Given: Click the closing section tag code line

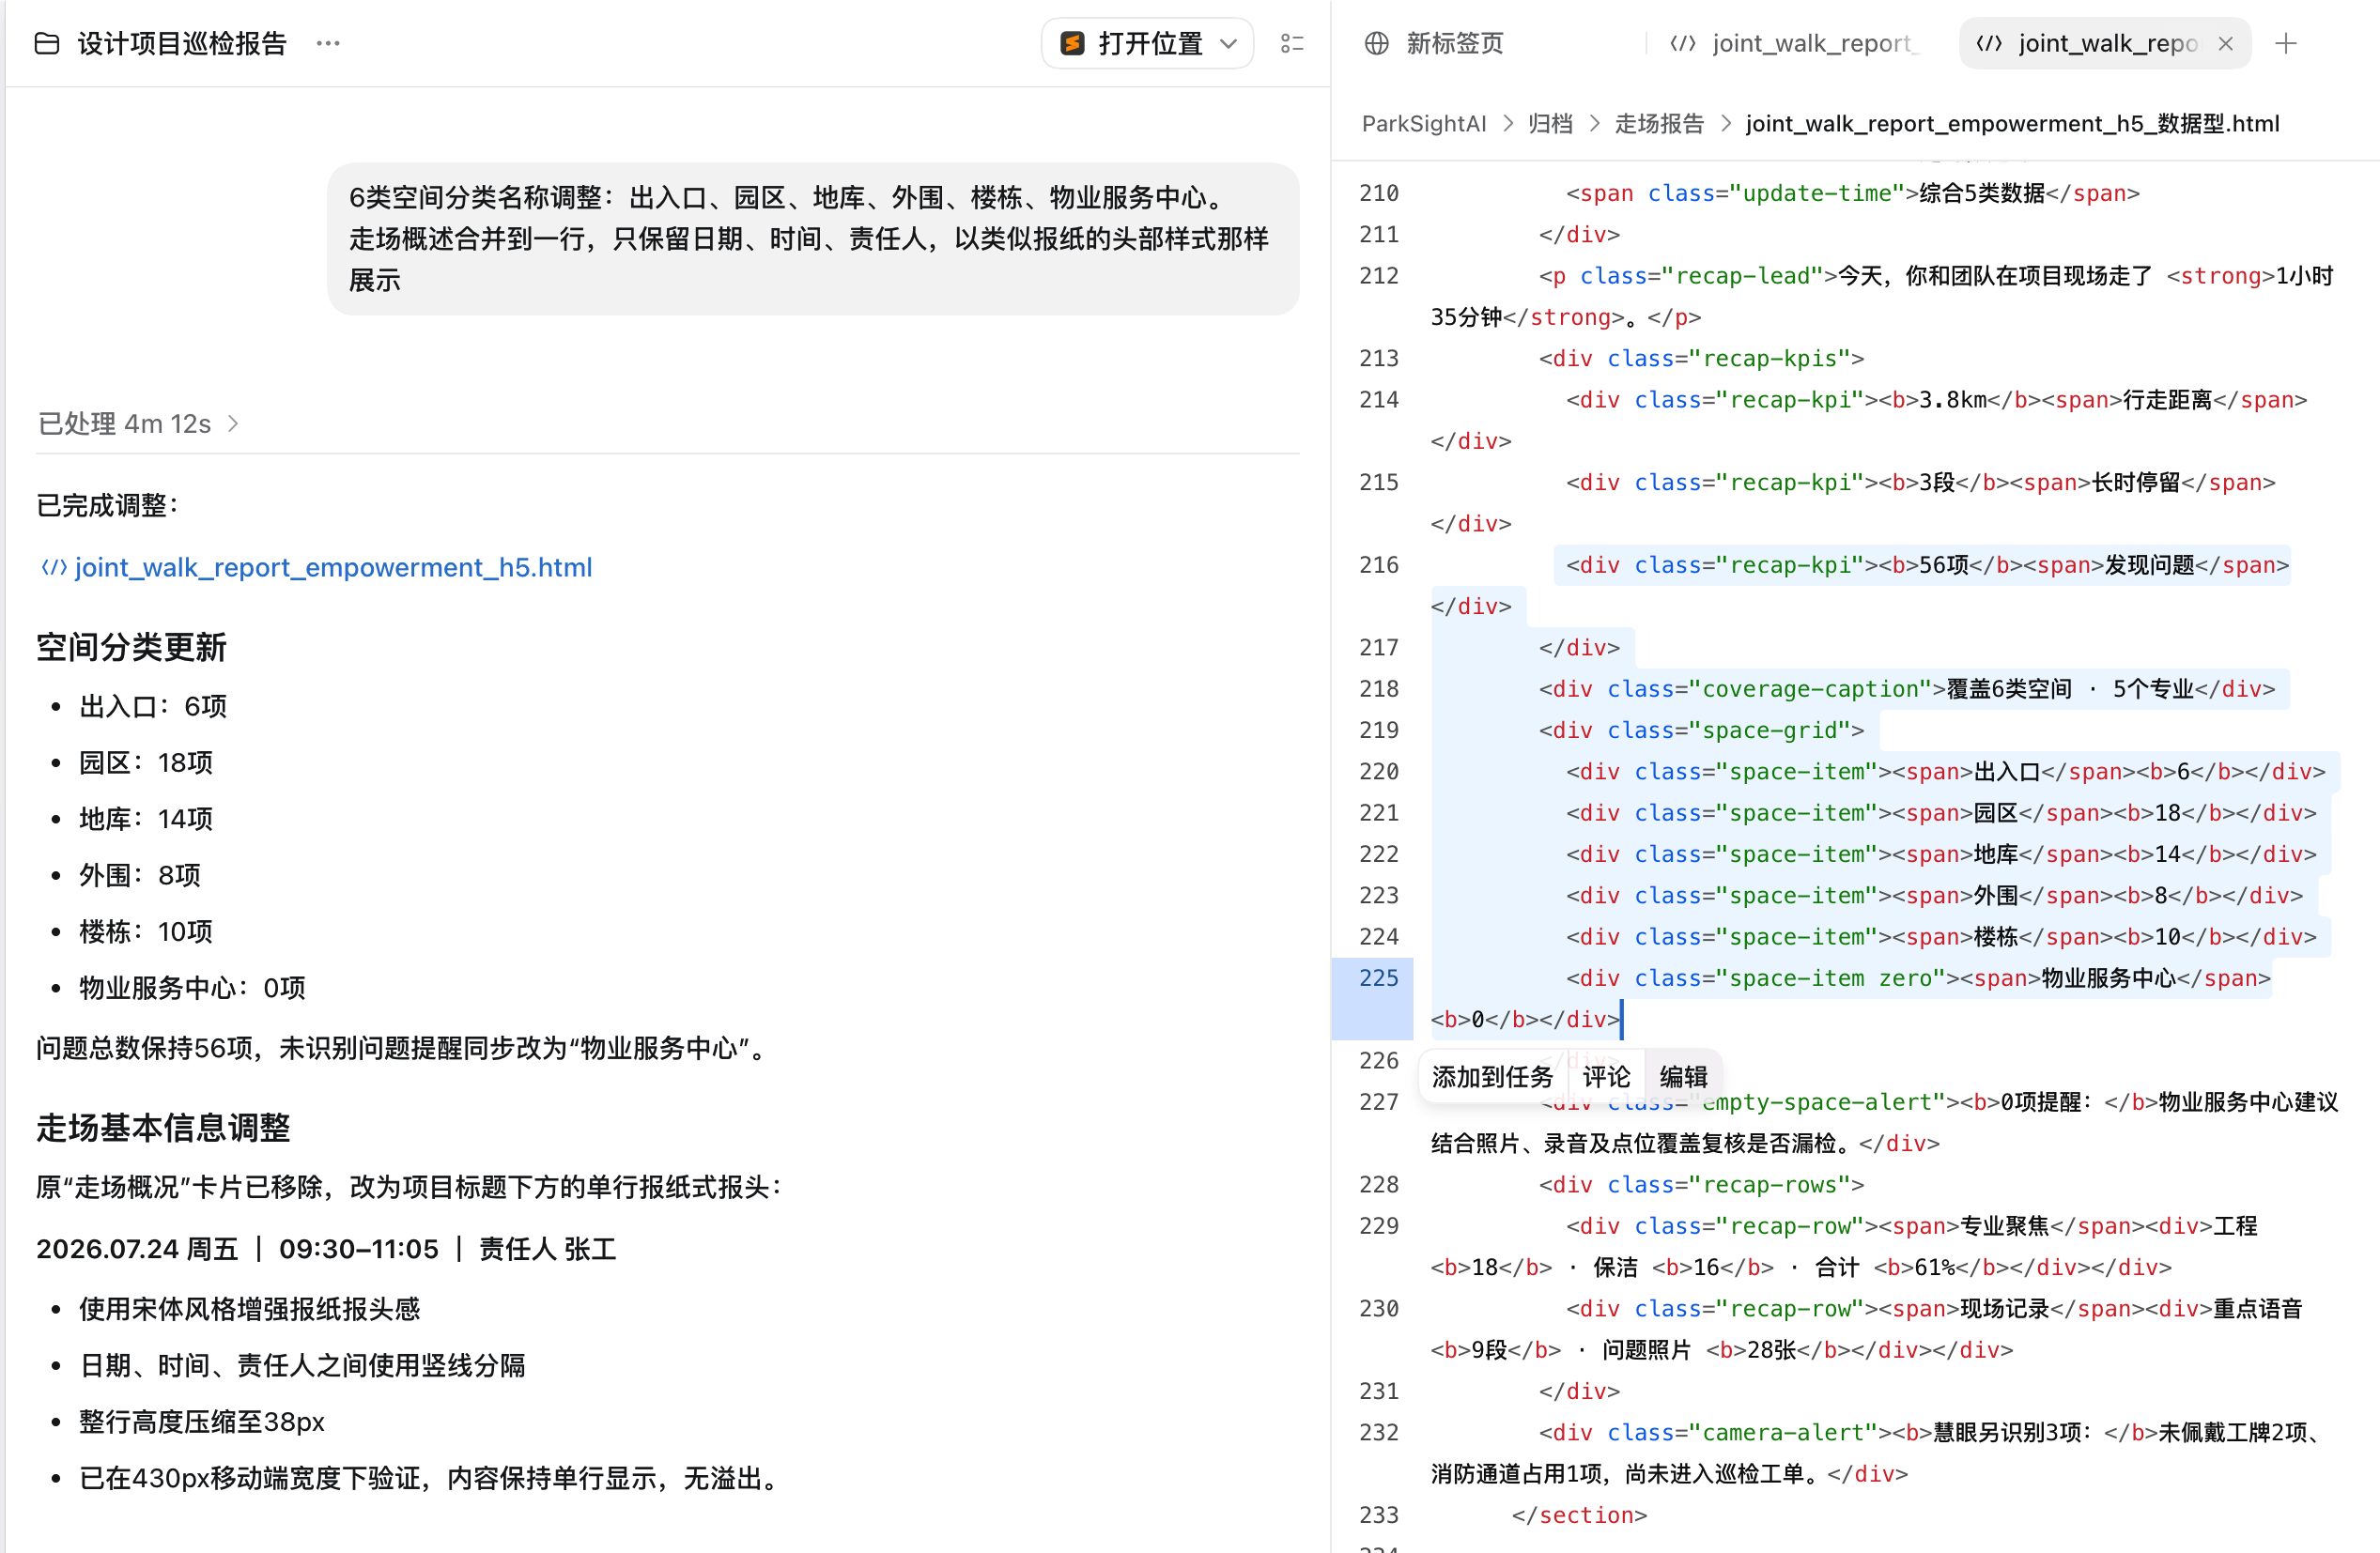Looking at the screenshot, I should pos(1579,1514).
